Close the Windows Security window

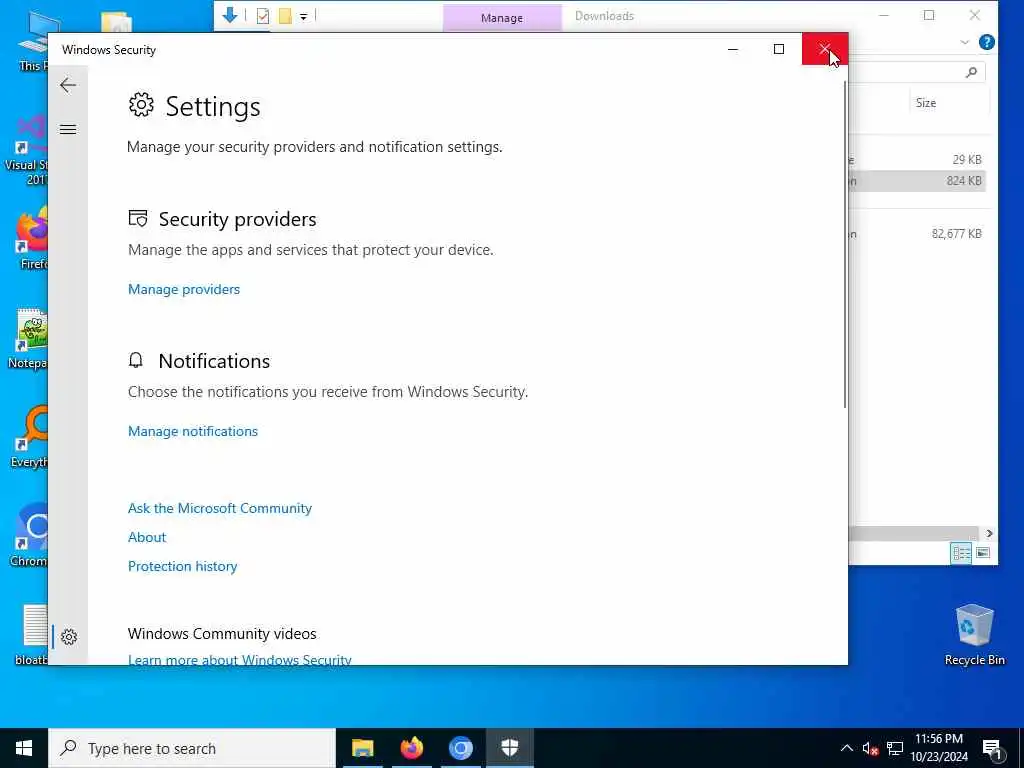click(x=825, y=49)
